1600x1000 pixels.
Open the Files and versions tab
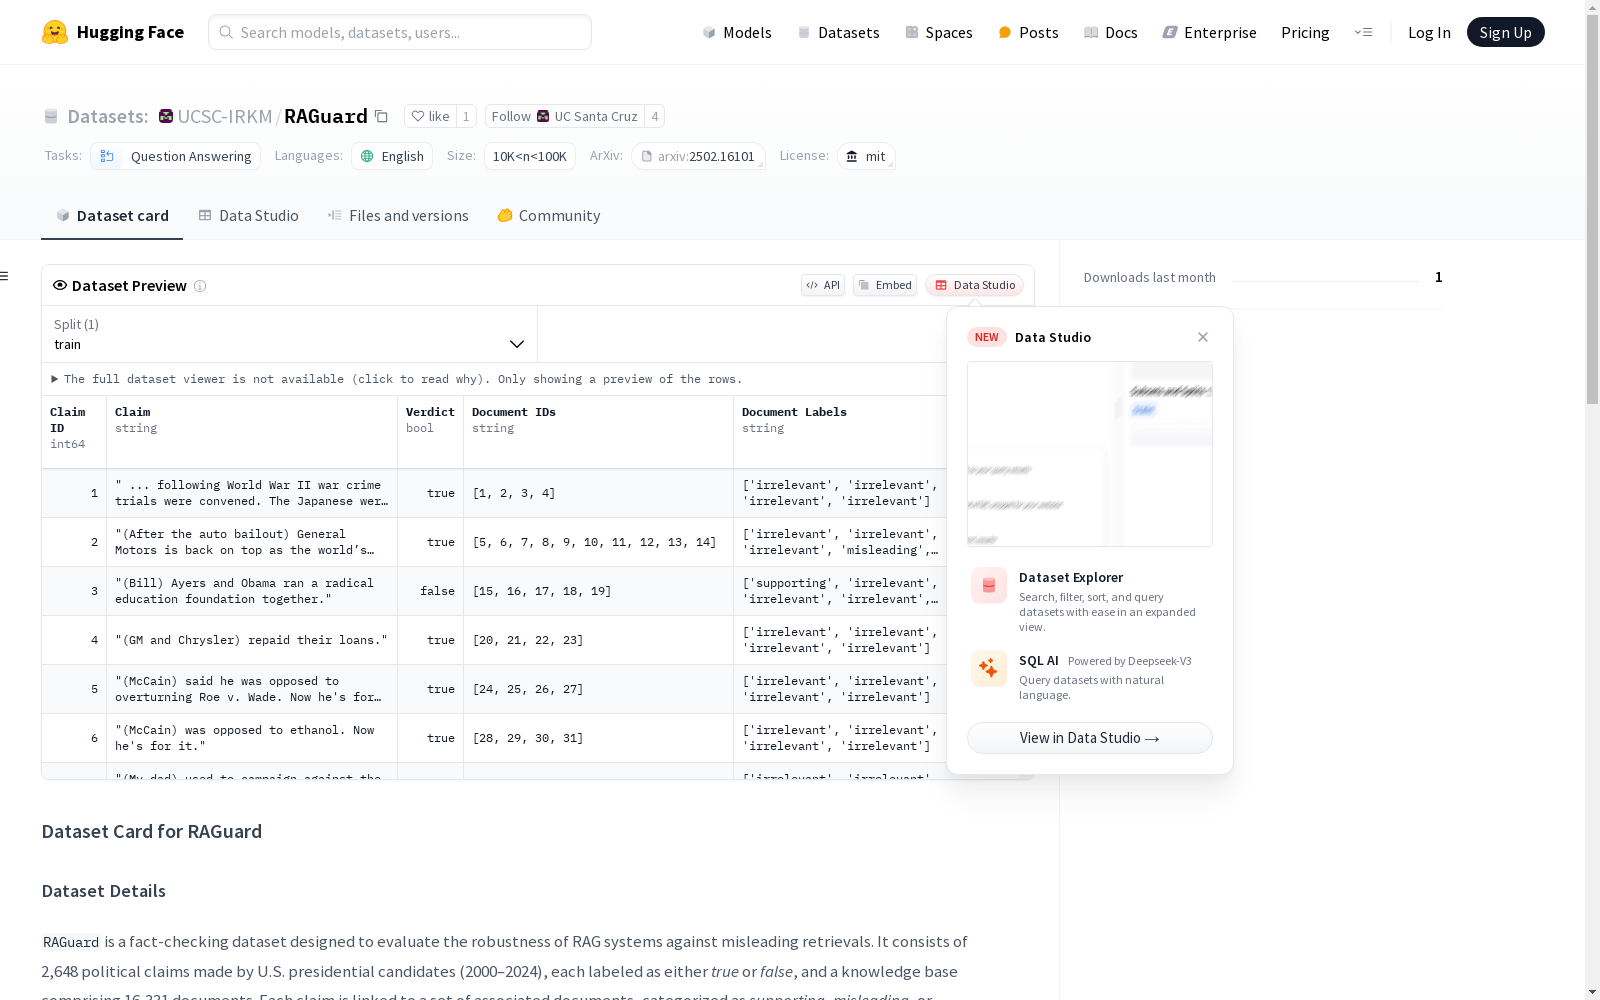[x=398, y=216]
